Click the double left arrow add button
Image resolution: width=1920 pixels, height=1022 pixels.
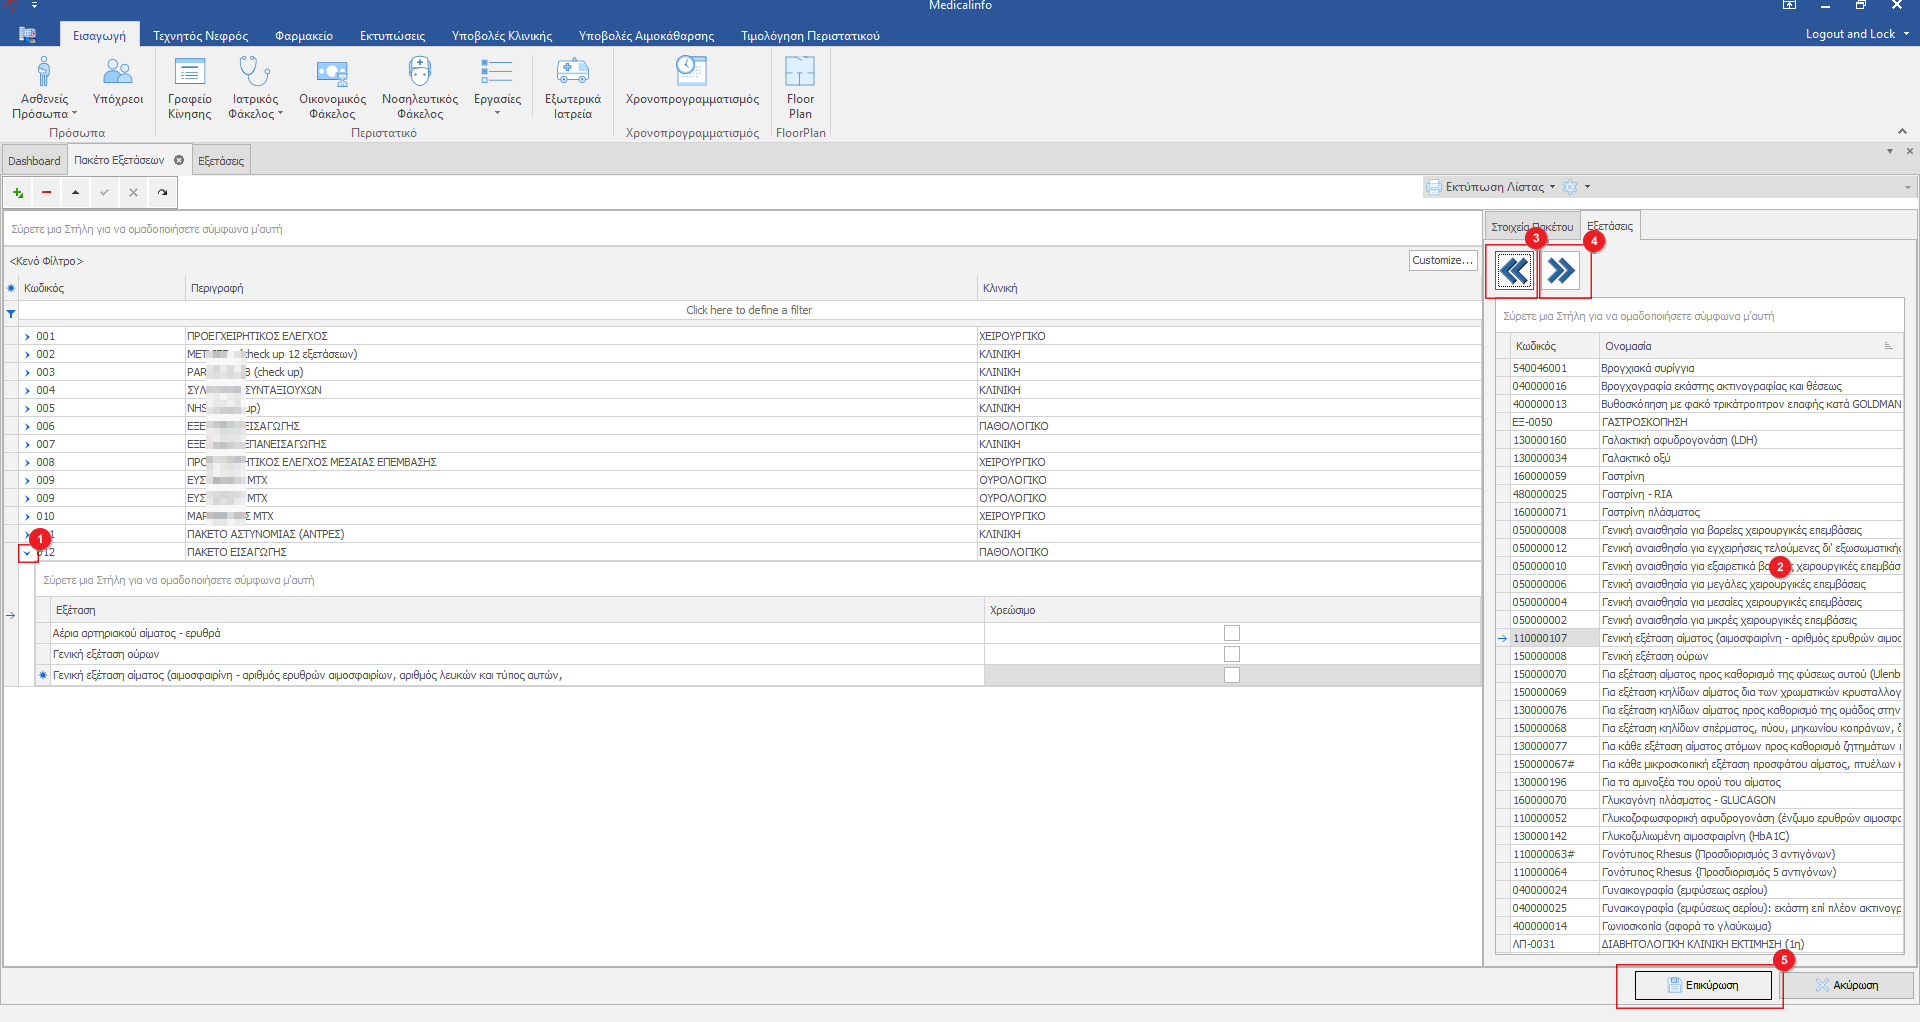[x=1514, y=271]
